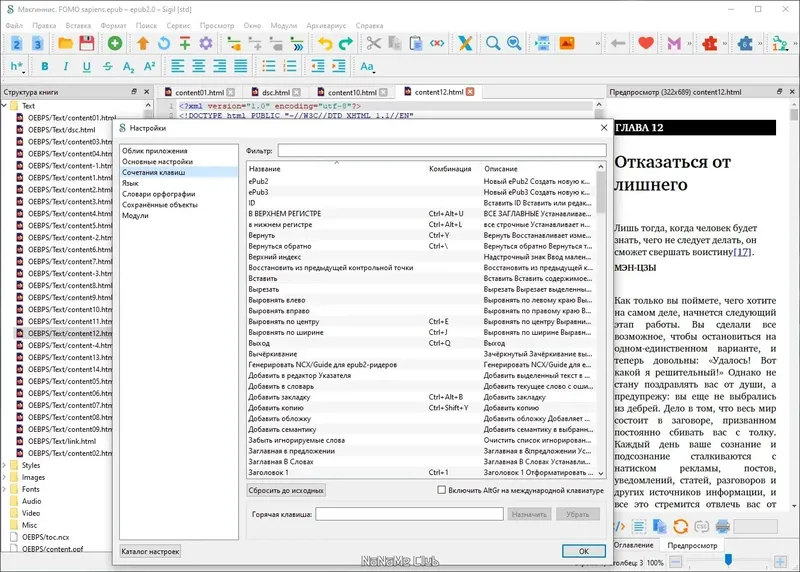Switch to the content01.html tab
Screen dimensions: 800x572
[x=199, y=92]
